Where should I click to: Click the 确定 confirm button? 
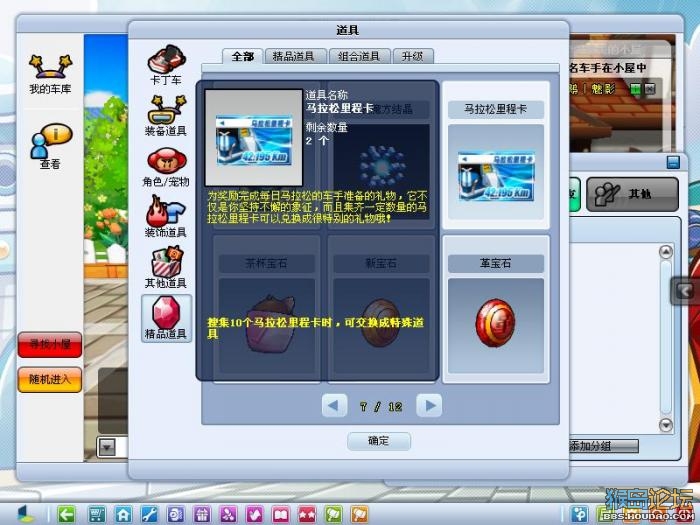click(379, 441)
